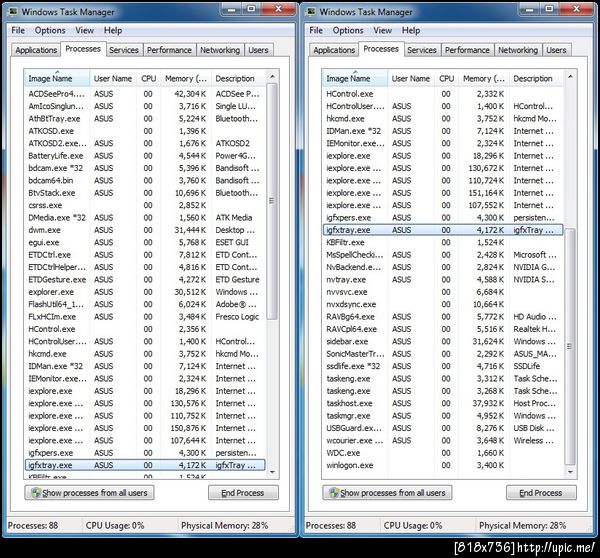This screenshot has height=558, width=600.
Task: Select BtvStack.exe process row
Action: pos(145,193)
